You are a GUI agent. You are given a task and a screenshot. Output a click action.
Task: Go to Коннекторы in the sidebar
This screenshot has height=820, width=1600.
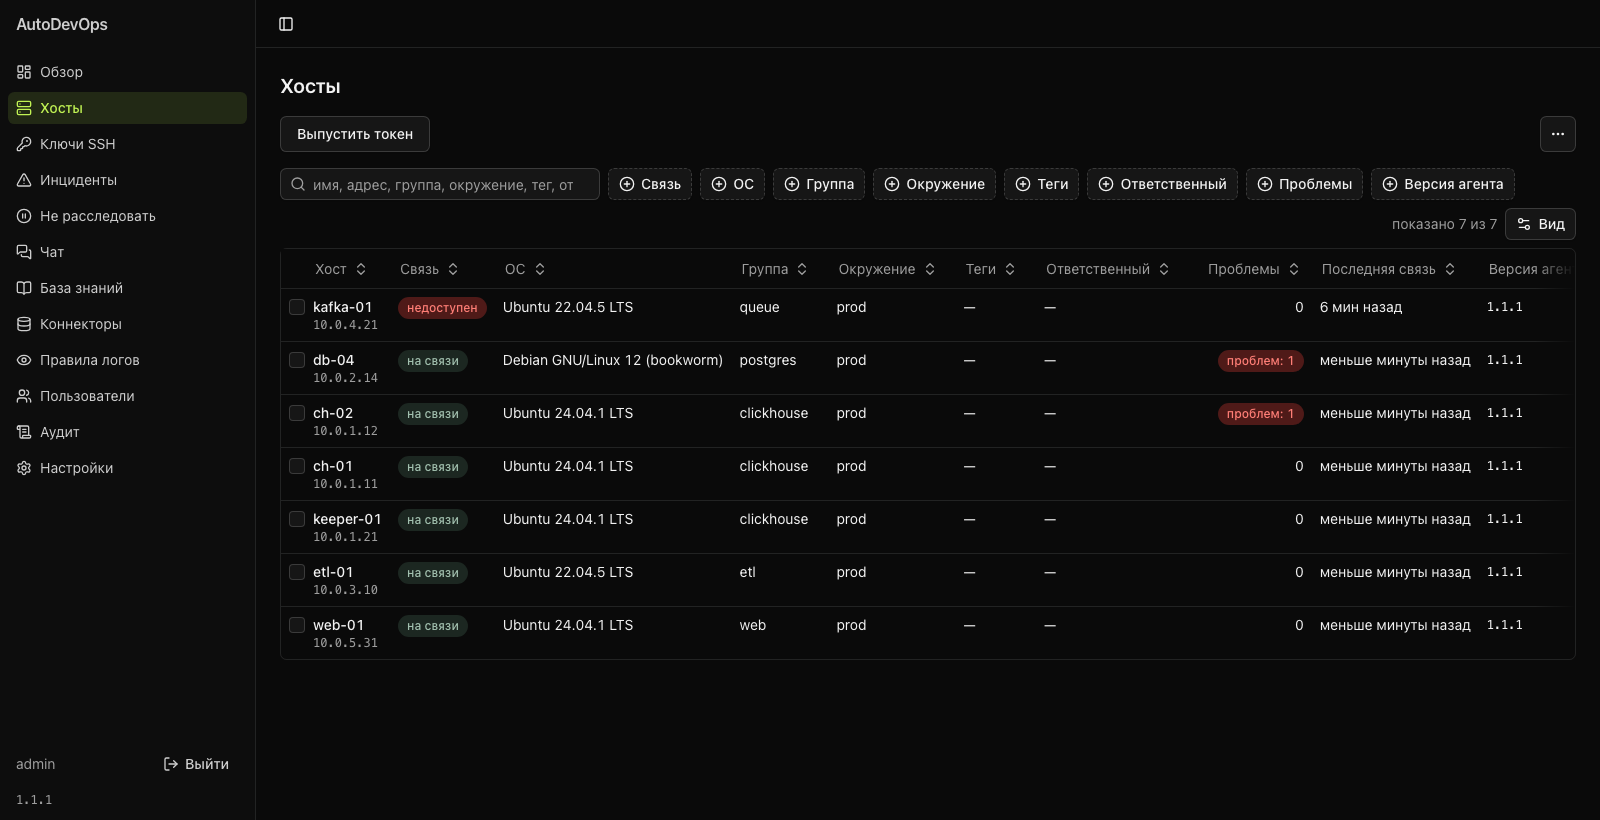coord(127,324)
